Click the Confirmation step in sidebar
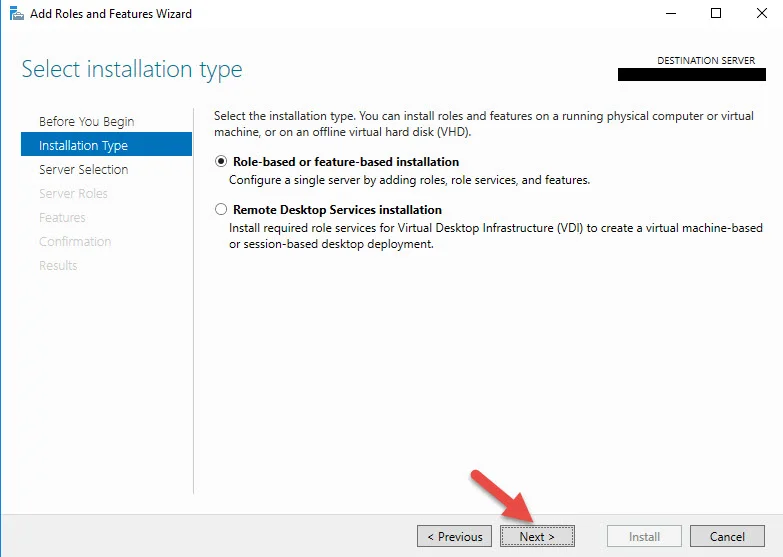 (x=75, y=241)
